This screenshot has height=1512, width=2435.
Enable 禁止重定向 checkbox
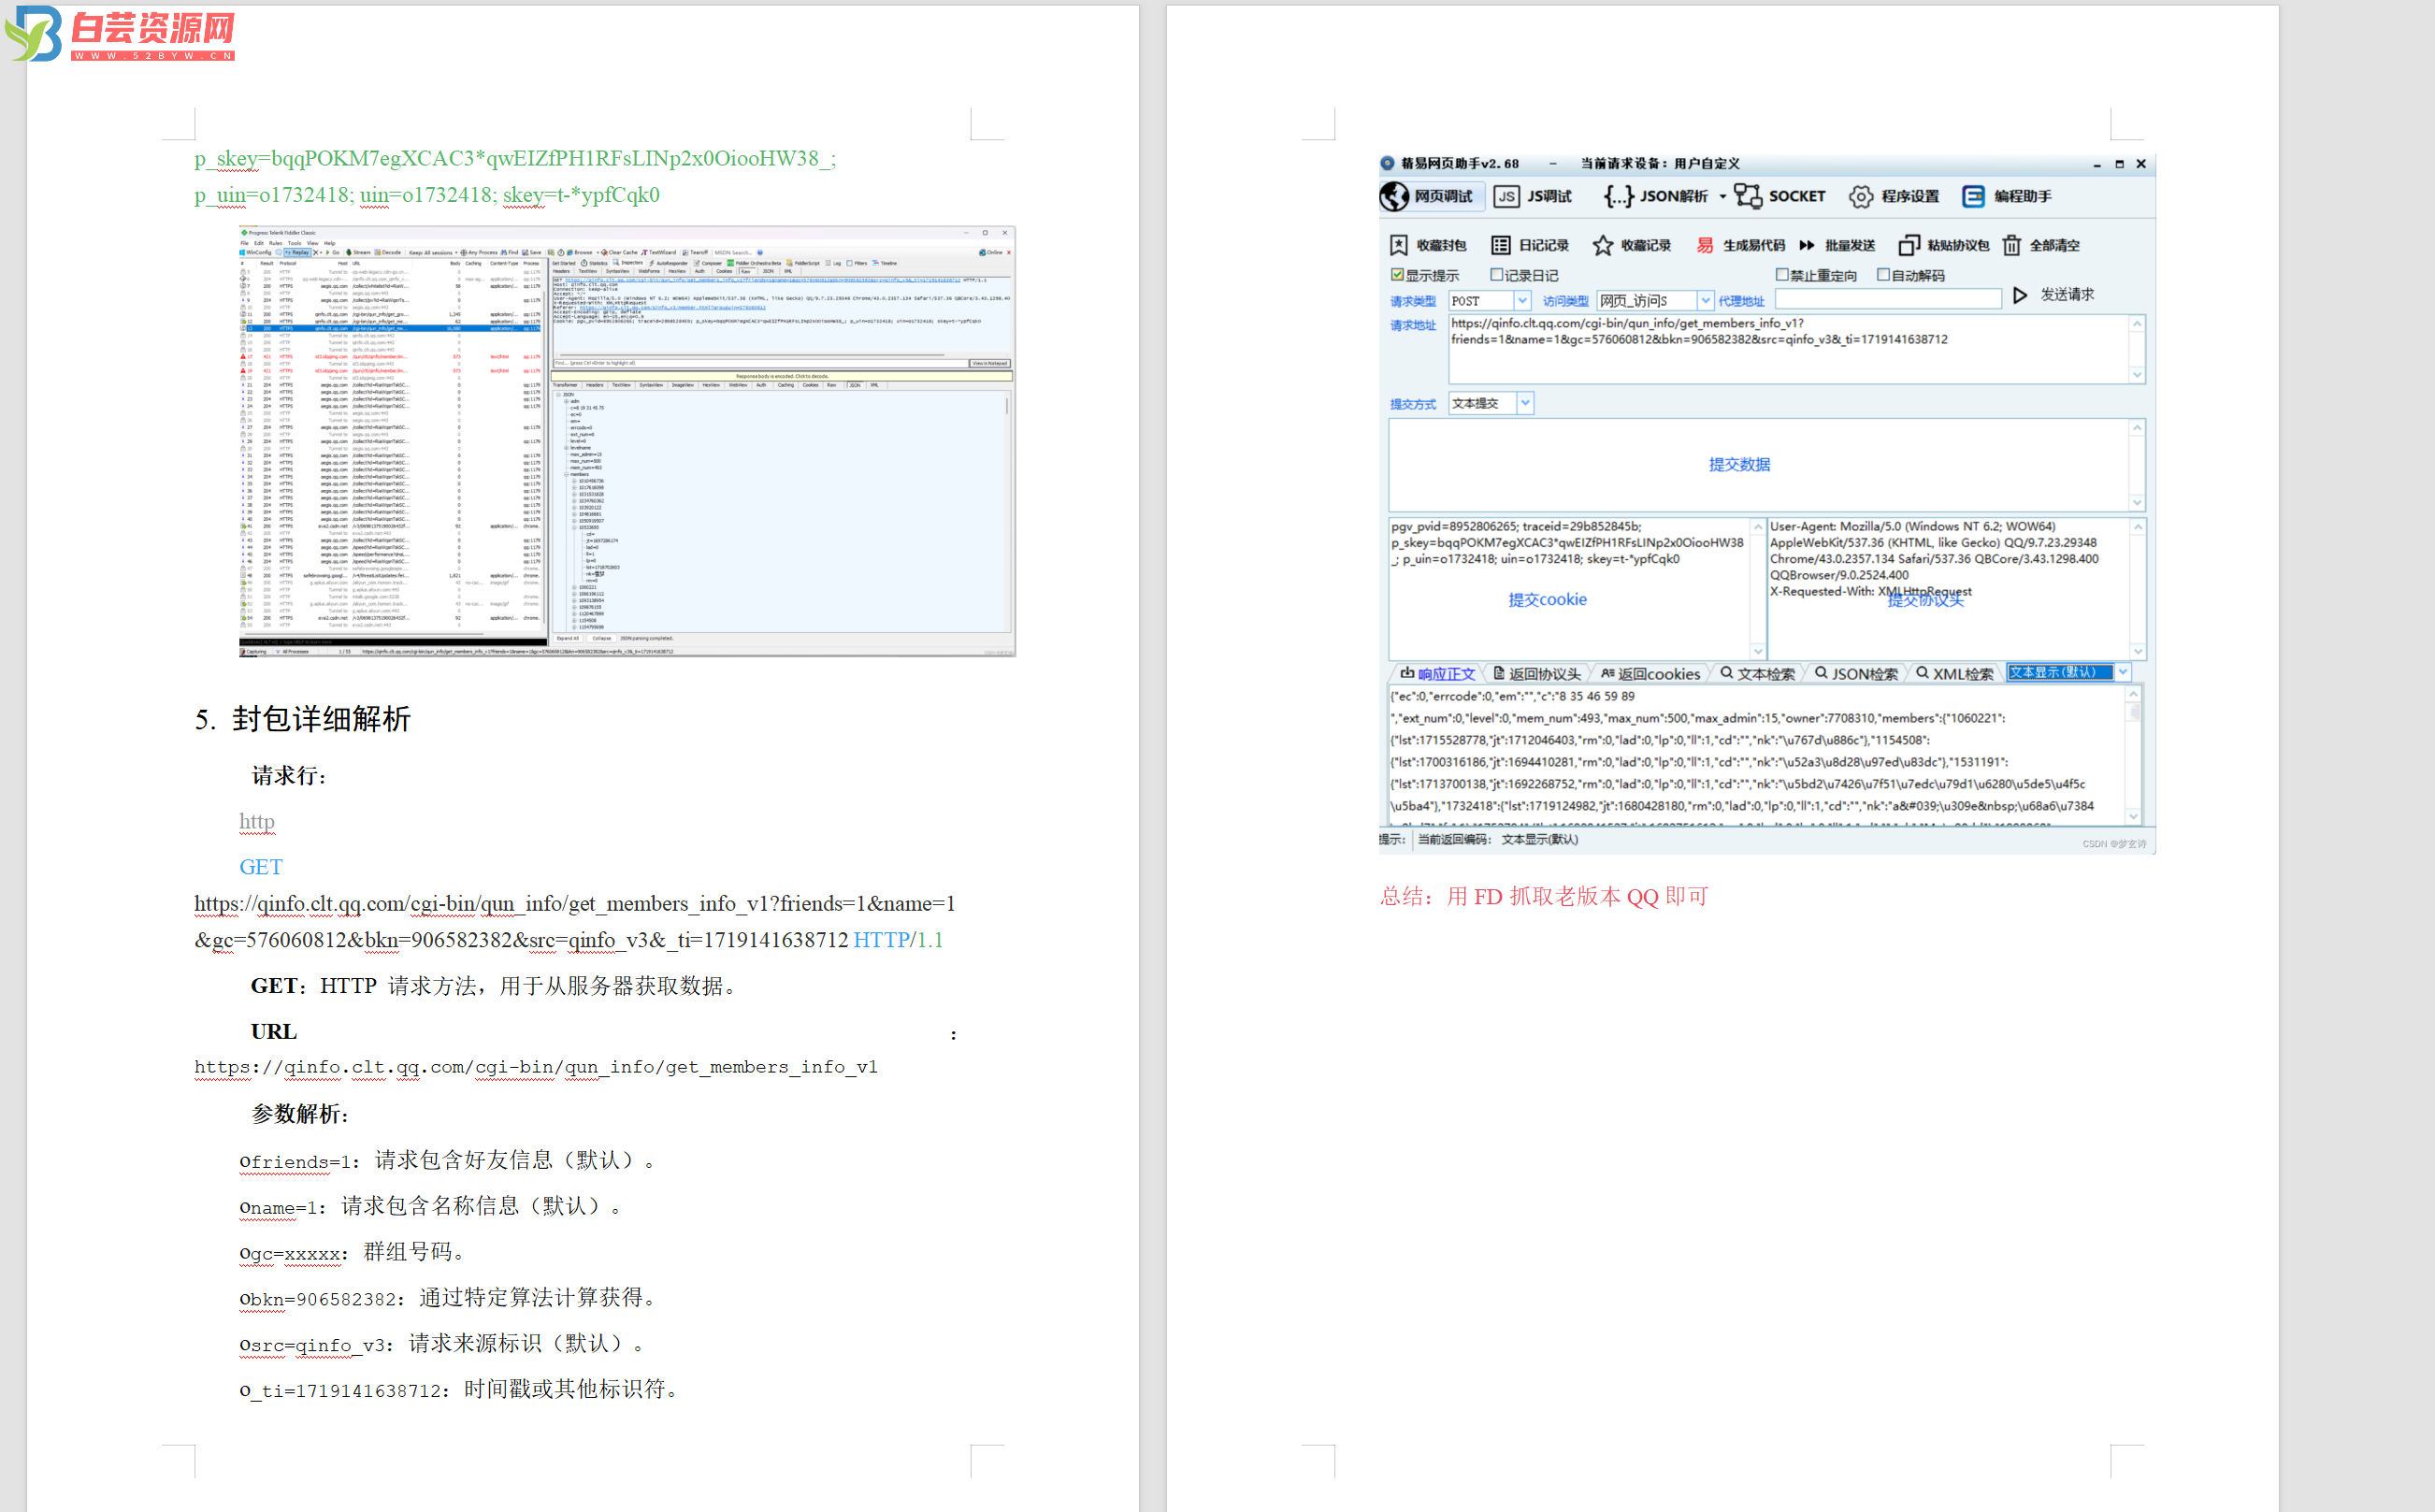tap(1782, 274)
